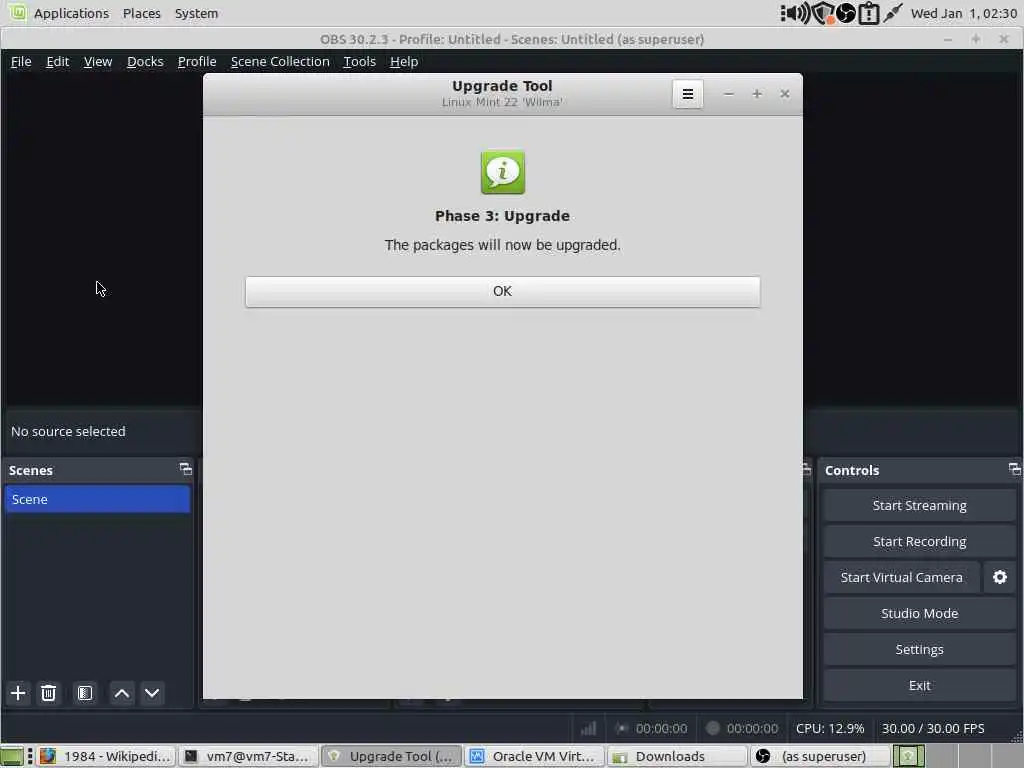This screenshot has width=1024, height=768.
Task: Select the Scene item in the Scenes list
Action: click(x=97, y=499)
